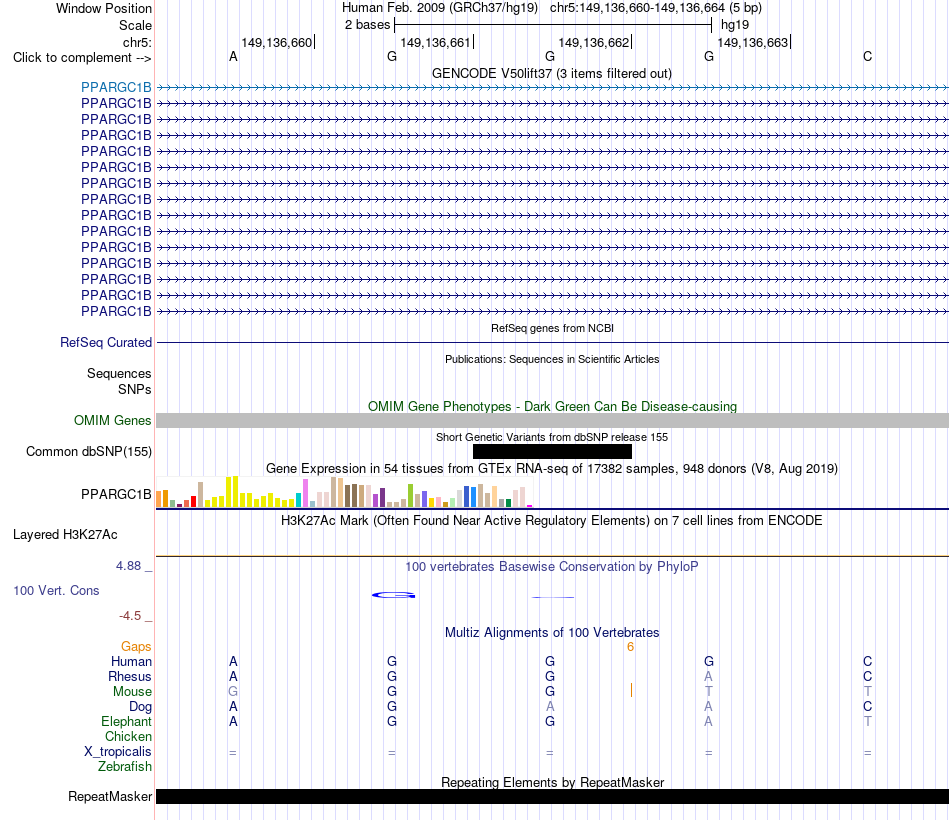
Task: Click the blue G conservation logo in PhyloP
Action: tap(393, 595)
